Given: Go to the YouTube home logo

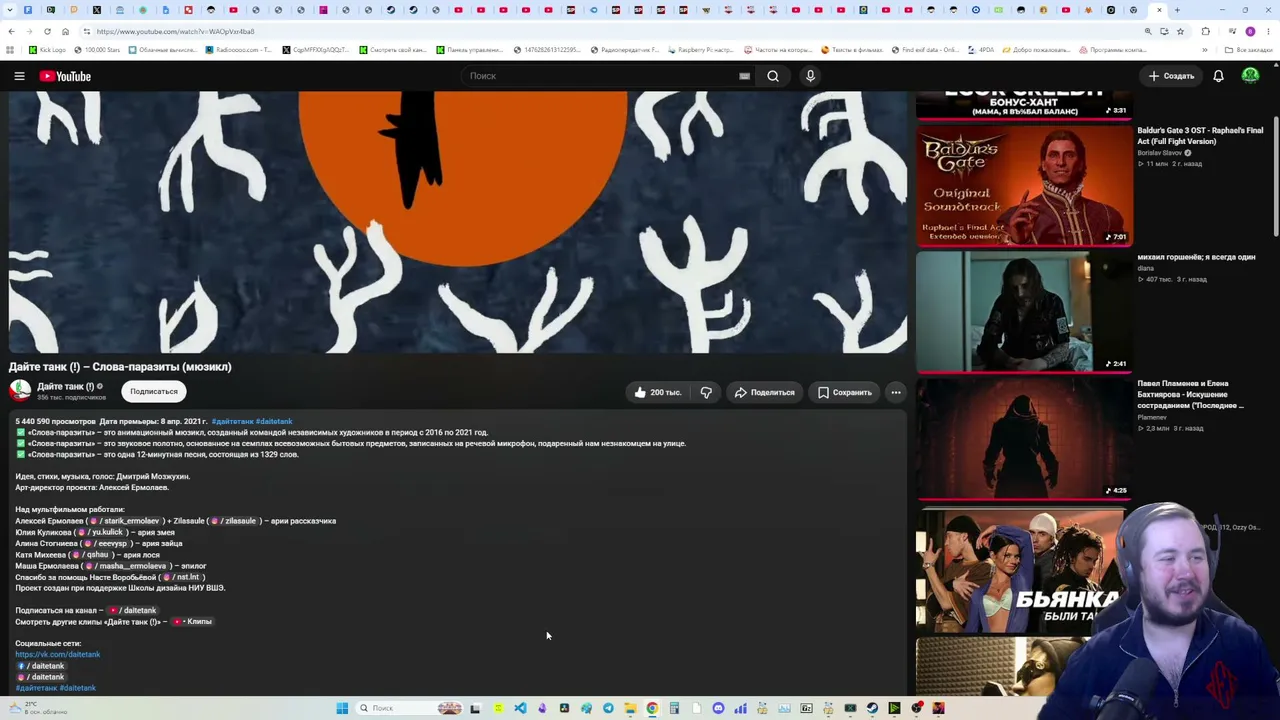Looking at the screenshot, I should (x=65, y=76).
